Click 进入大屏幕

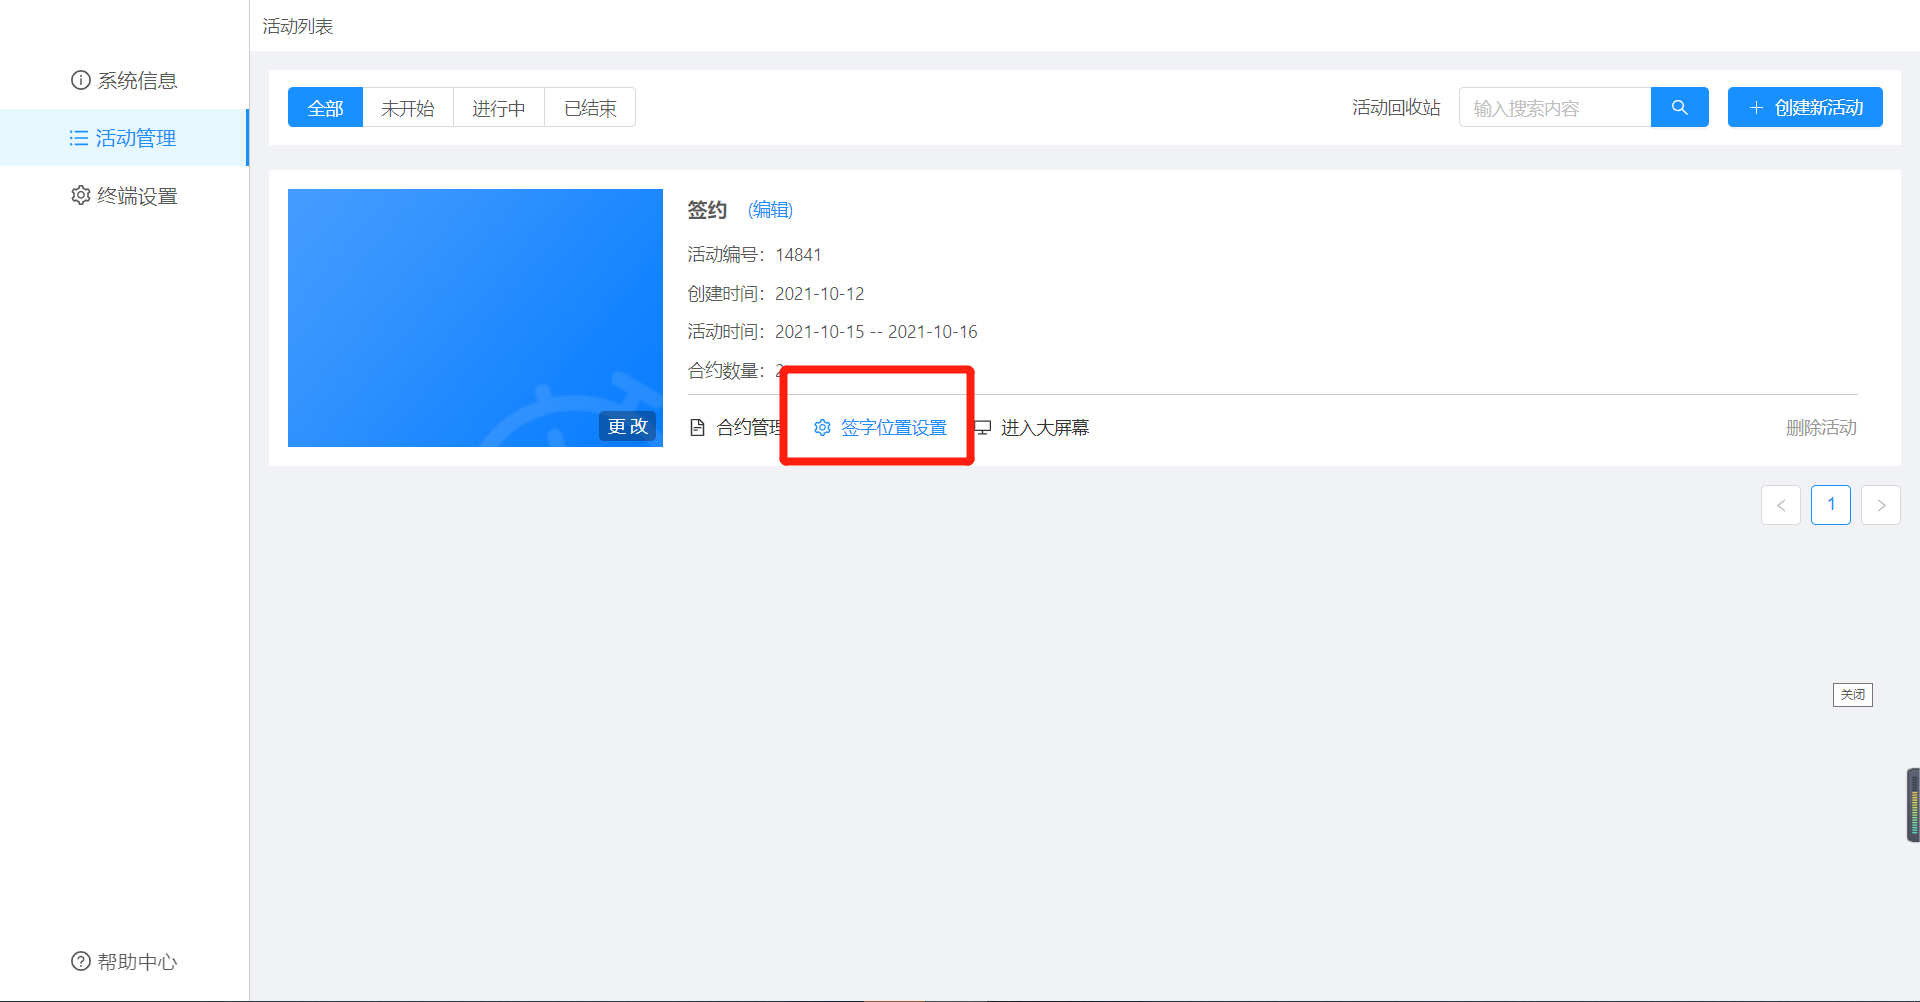(1045, 428)
